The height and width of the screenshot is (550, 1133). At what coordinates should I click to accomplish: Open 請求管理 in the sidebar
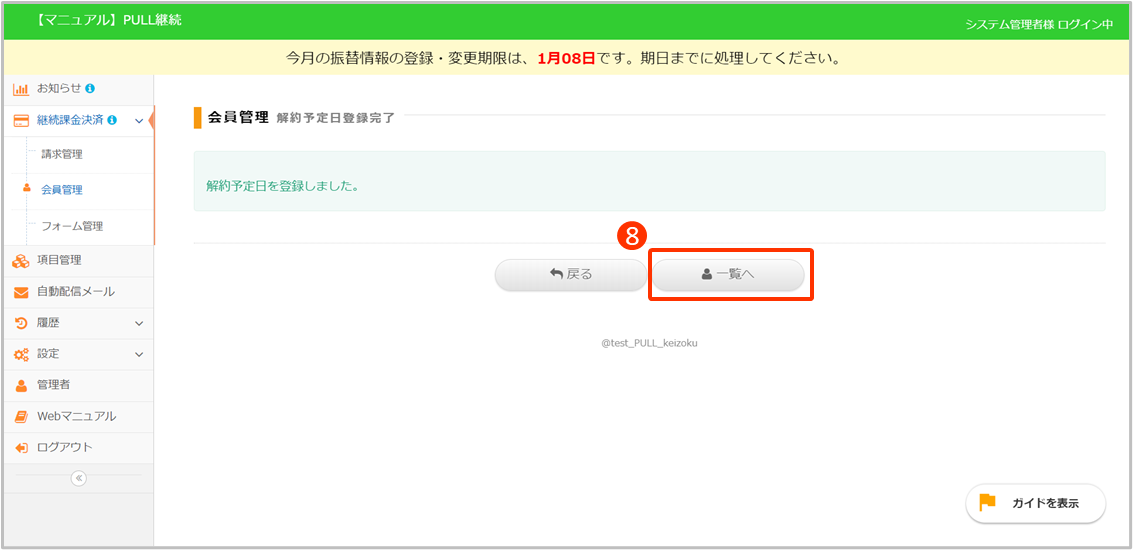click(x=62, y=155)
